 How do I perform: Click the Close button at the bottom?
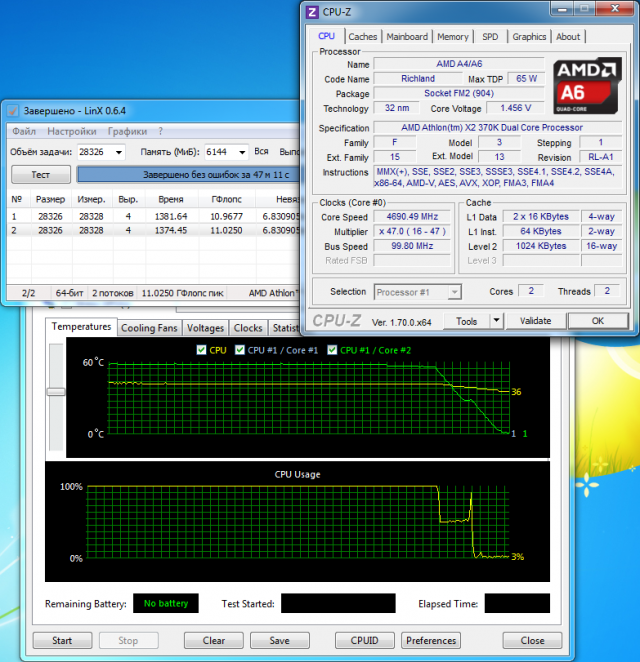click(x=532, y=640)
